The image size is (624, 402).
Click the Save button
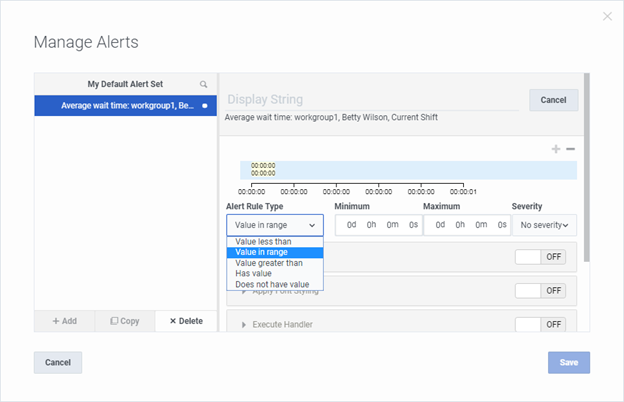(x=568, y=362)
